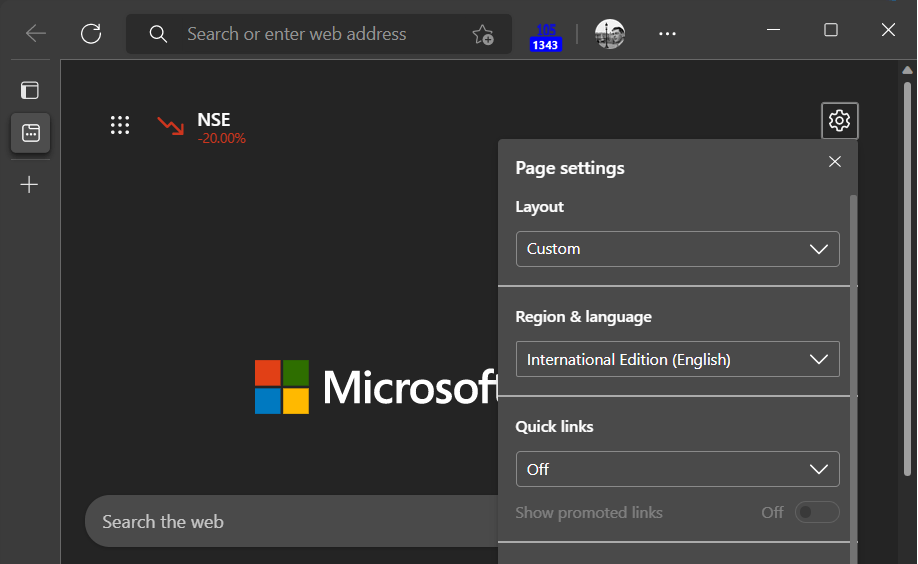Open the profile avatar menu

click(x=609, y=34)
